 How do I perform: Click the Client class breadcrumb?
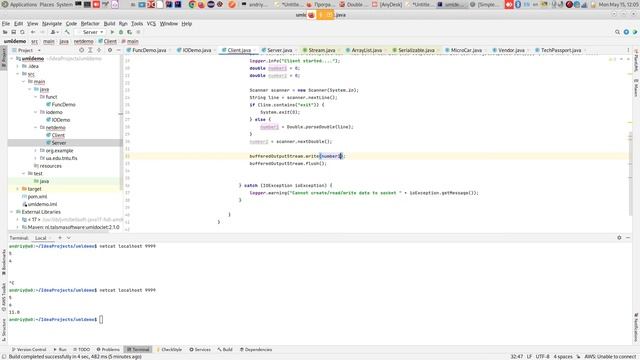[x=107, y=41]
